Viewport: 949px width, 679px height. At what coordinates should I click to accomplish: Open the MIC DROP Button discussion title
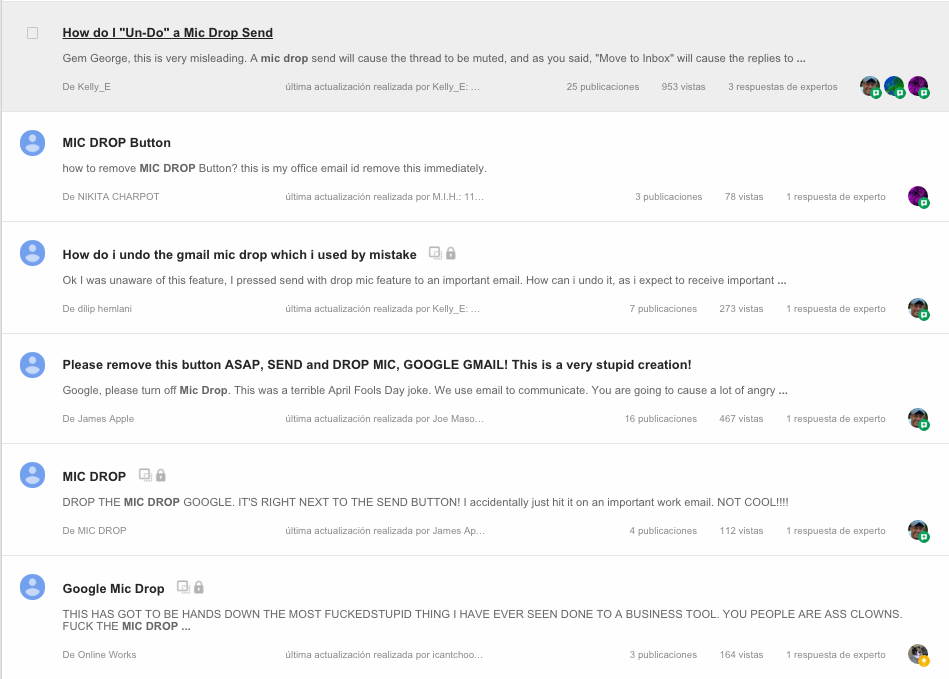tap(117, 143)
